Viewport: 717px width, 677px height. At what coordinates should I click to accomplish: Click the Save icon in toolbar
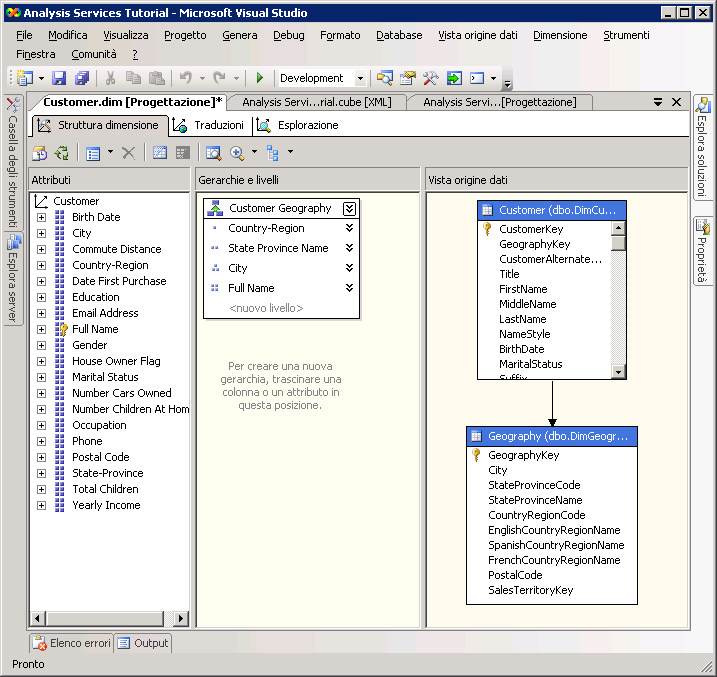coord(59,78)
